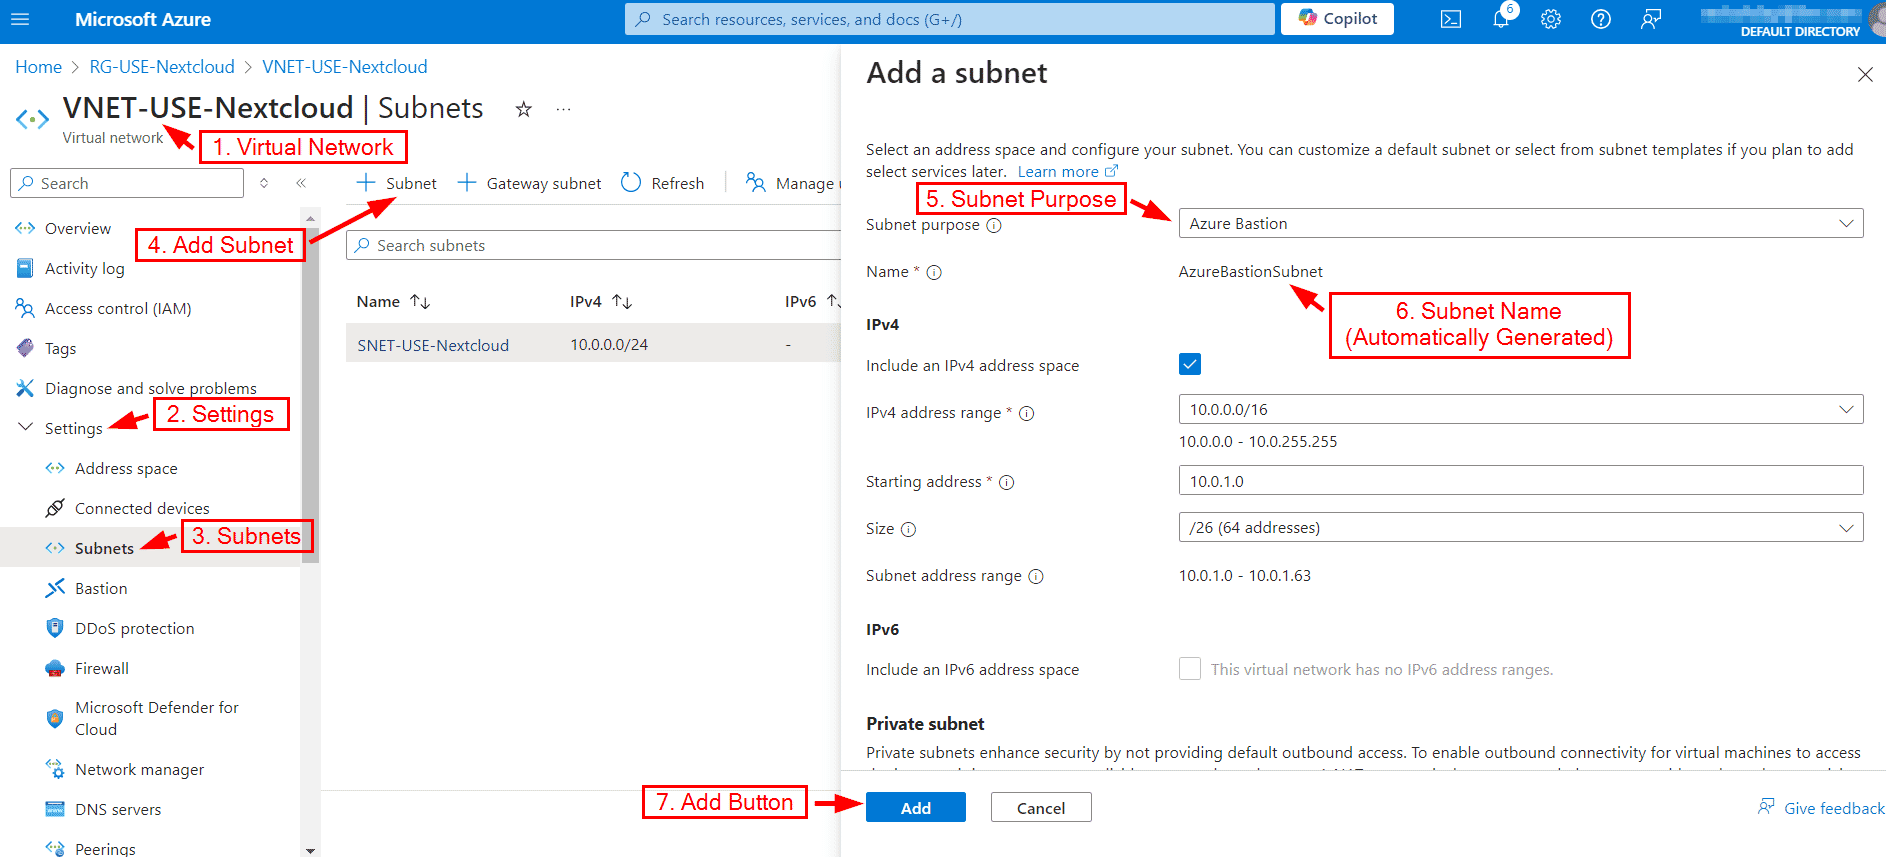Show info tooltip for IPv4 address range

pos(1026,413)
